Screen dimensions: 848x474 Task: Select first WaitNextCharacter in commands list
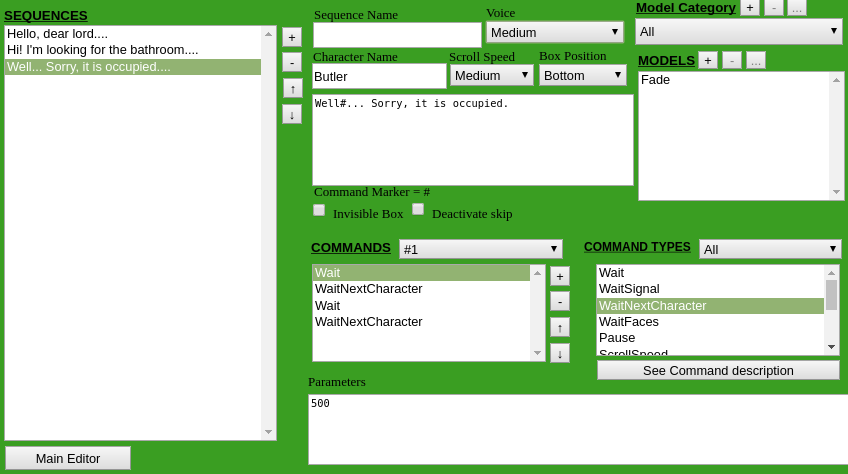click(x=421, y=289)
